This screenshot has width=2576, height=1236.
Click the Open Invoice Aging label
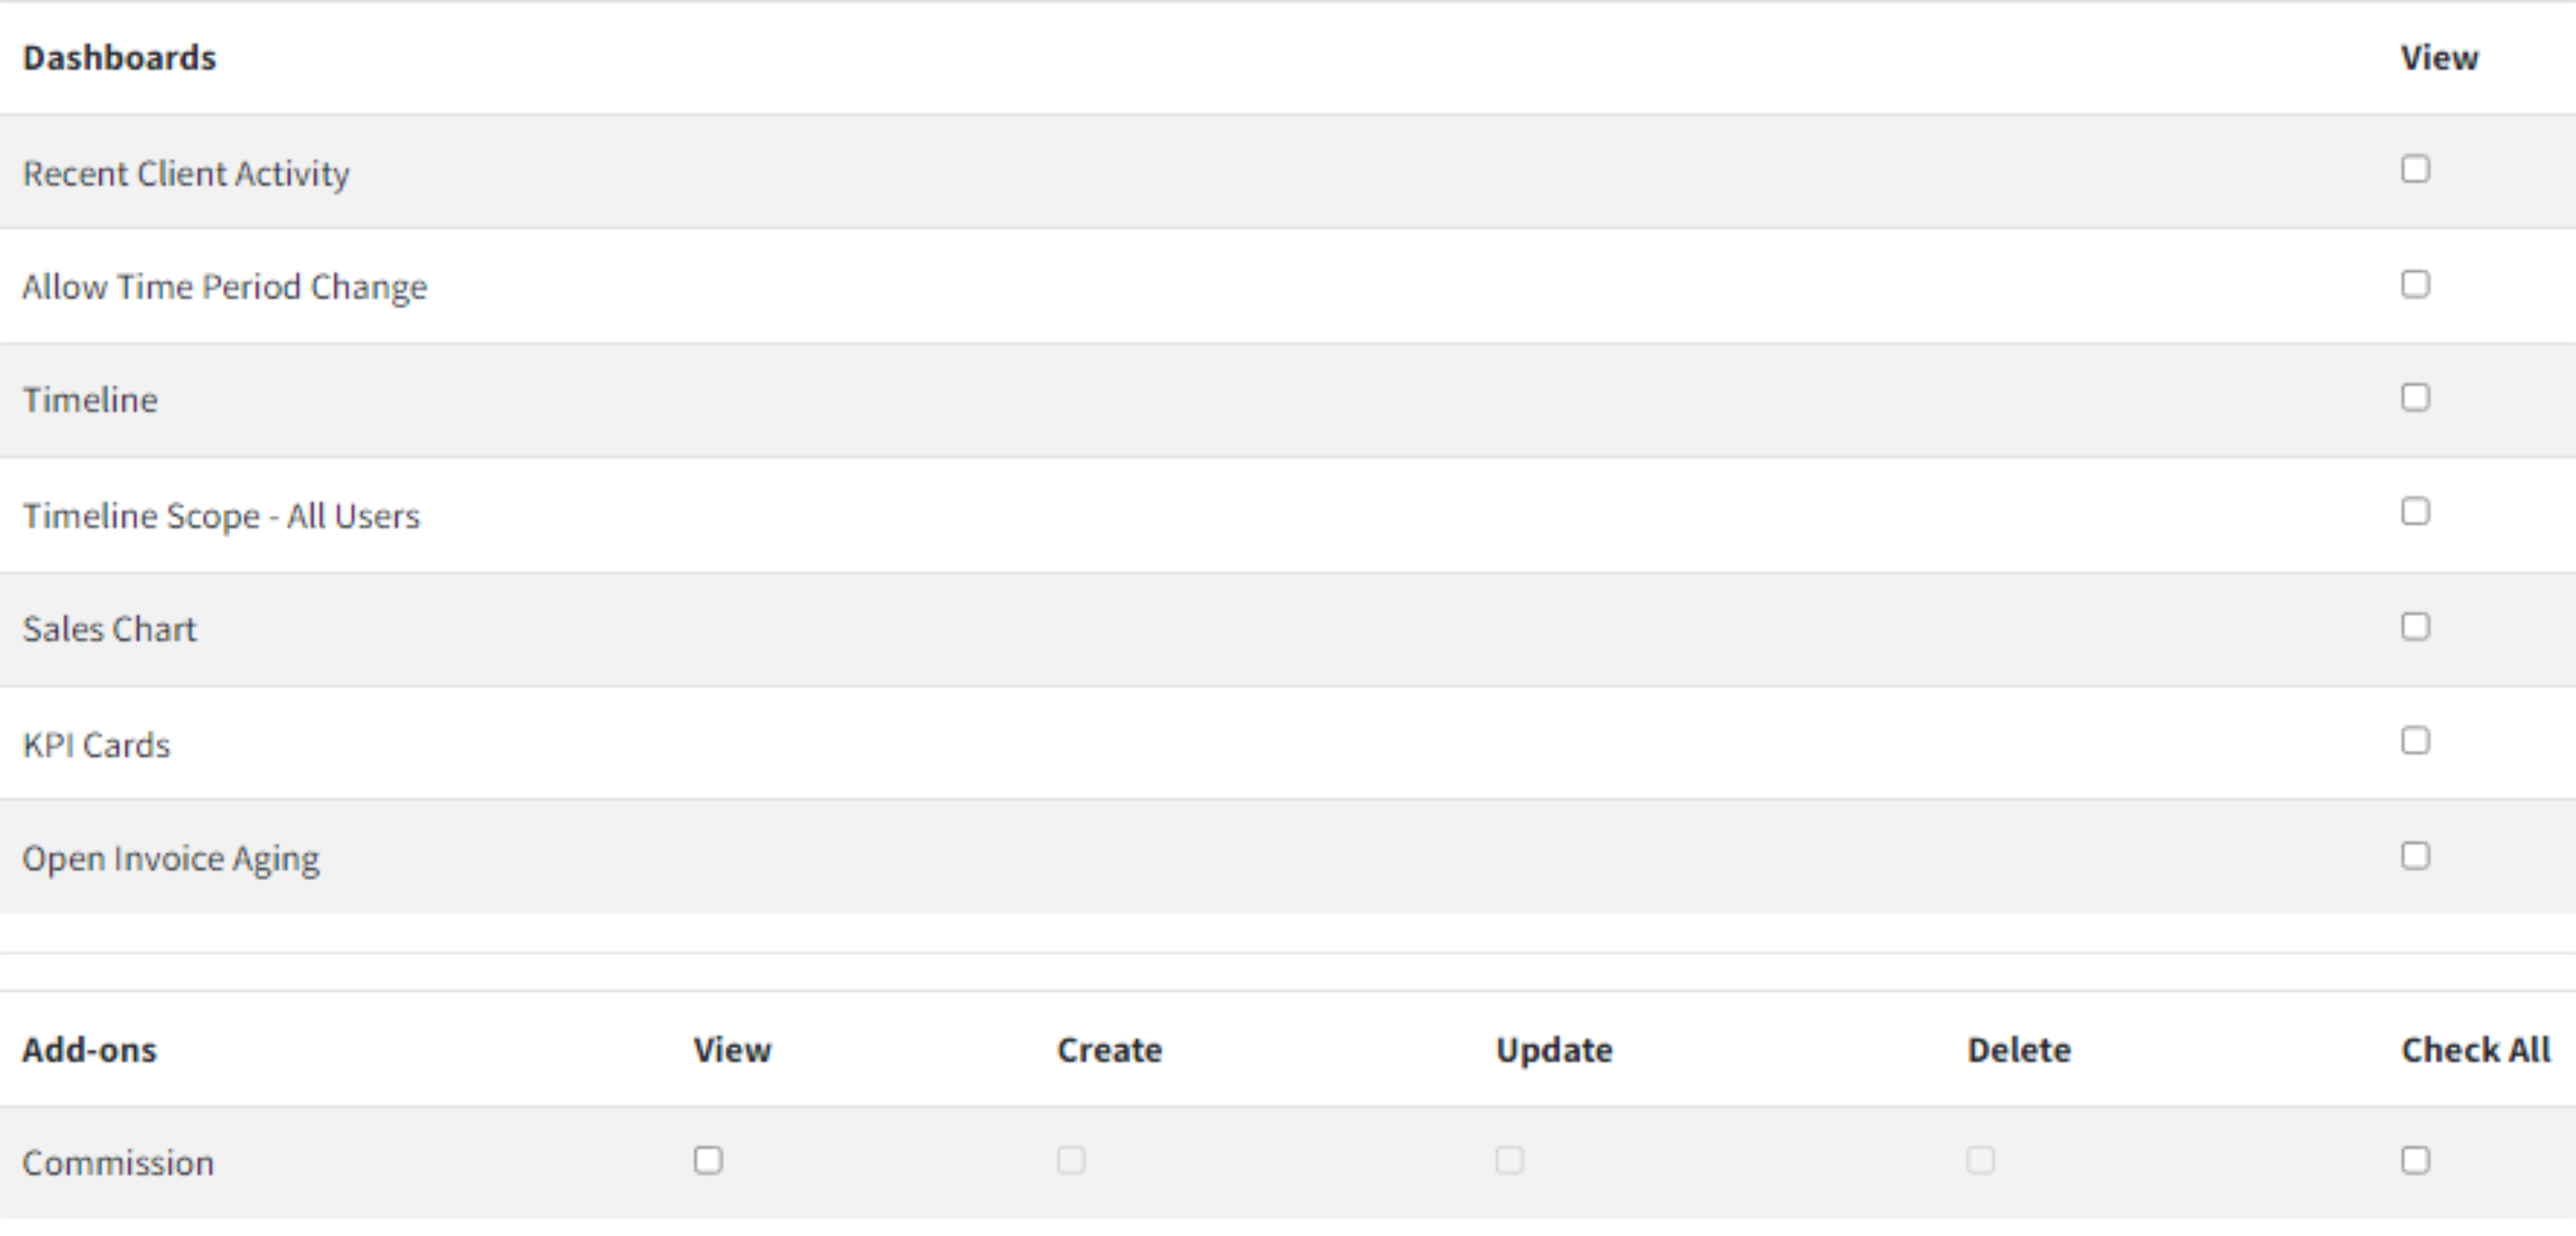(x=171, y=859)
